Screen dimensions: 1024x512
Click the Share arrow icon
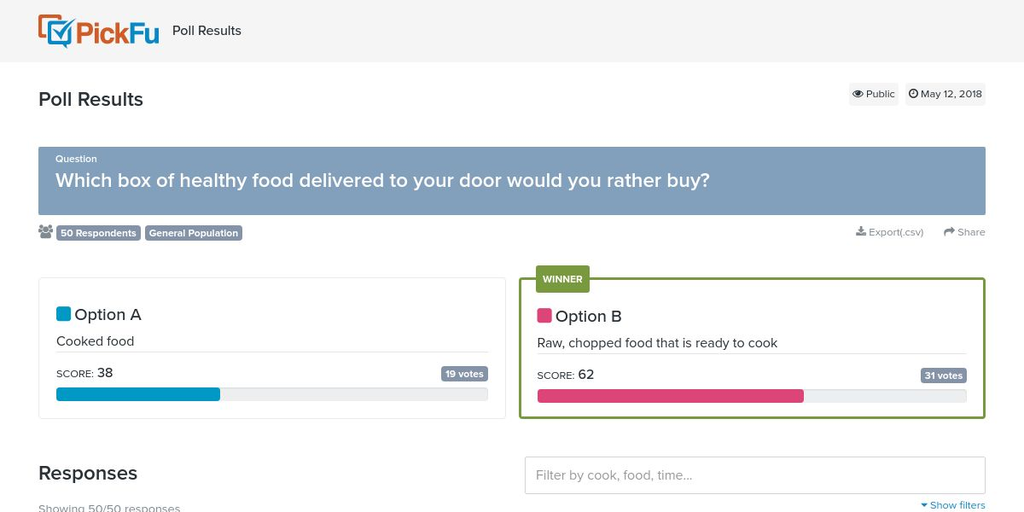949,232
